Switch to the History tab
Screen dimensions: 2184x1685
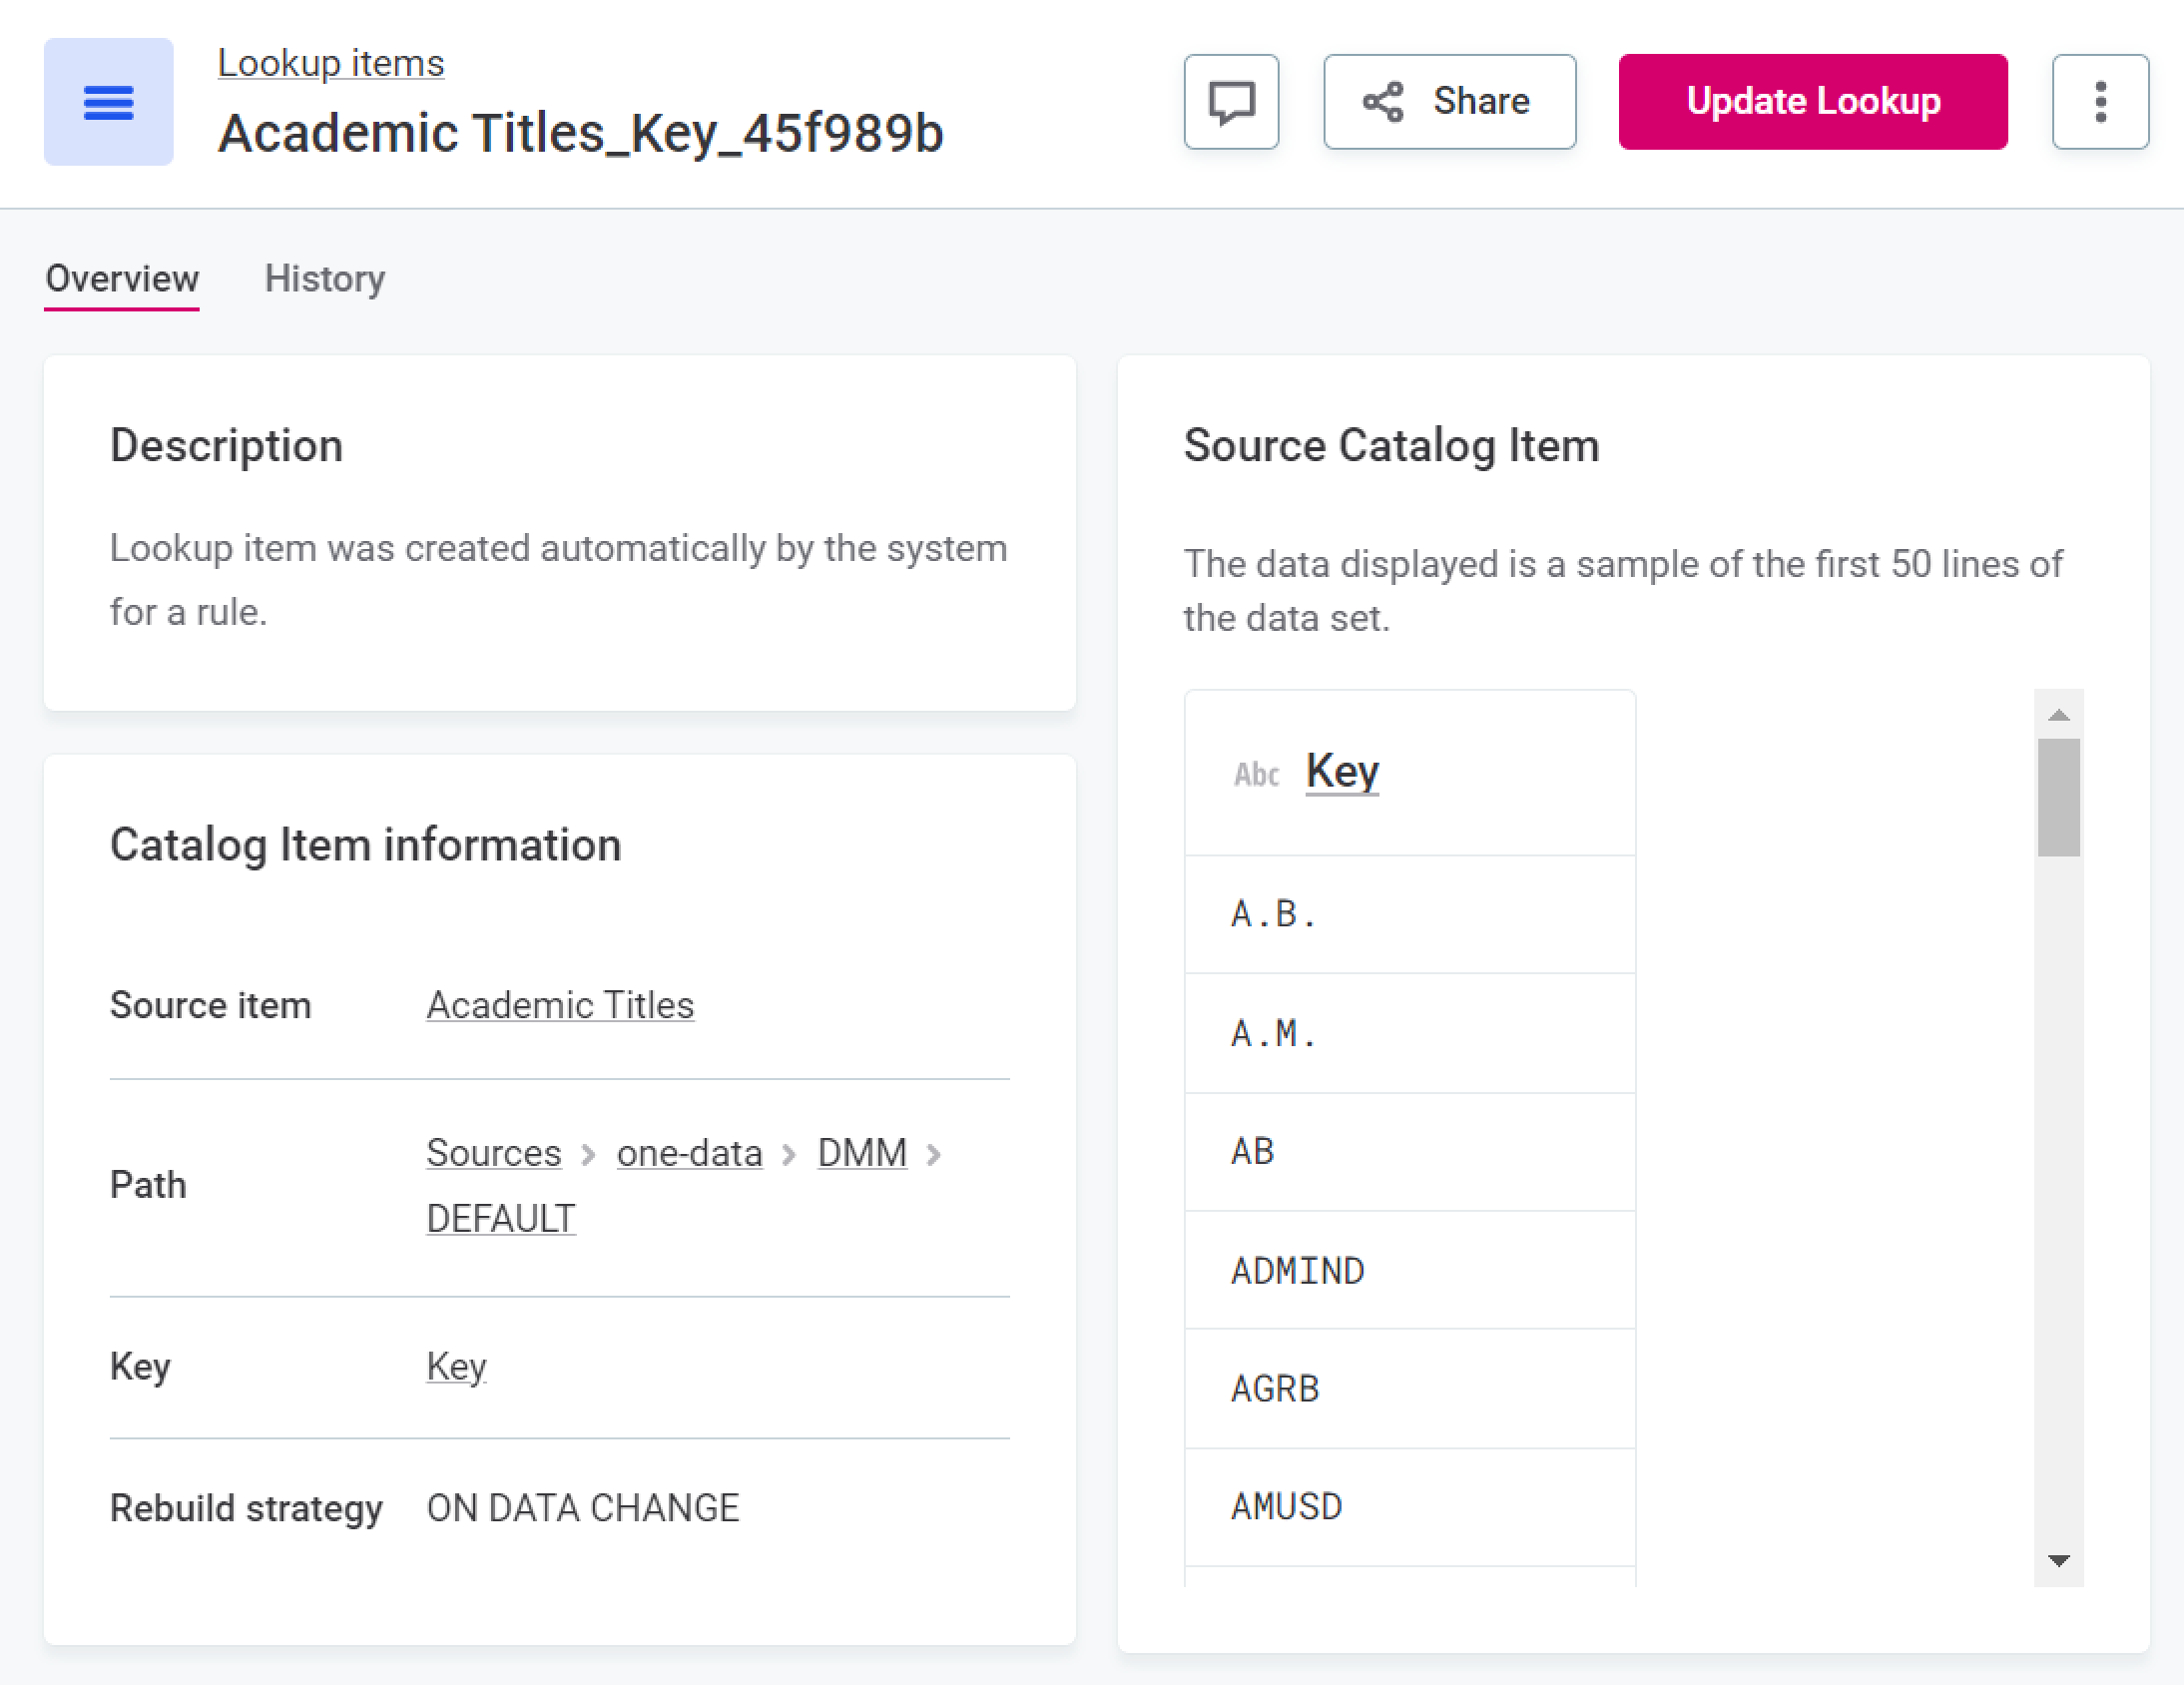pyautogui.click(x=324, y=279)
